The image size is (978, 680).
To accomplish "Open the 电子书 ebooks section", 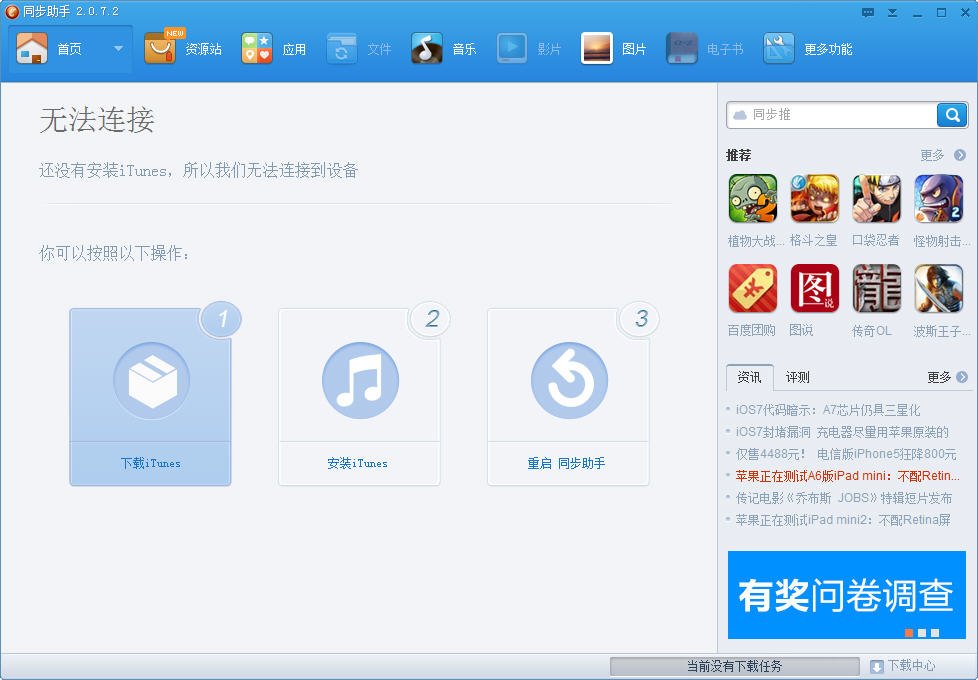I will coord(705,49).
